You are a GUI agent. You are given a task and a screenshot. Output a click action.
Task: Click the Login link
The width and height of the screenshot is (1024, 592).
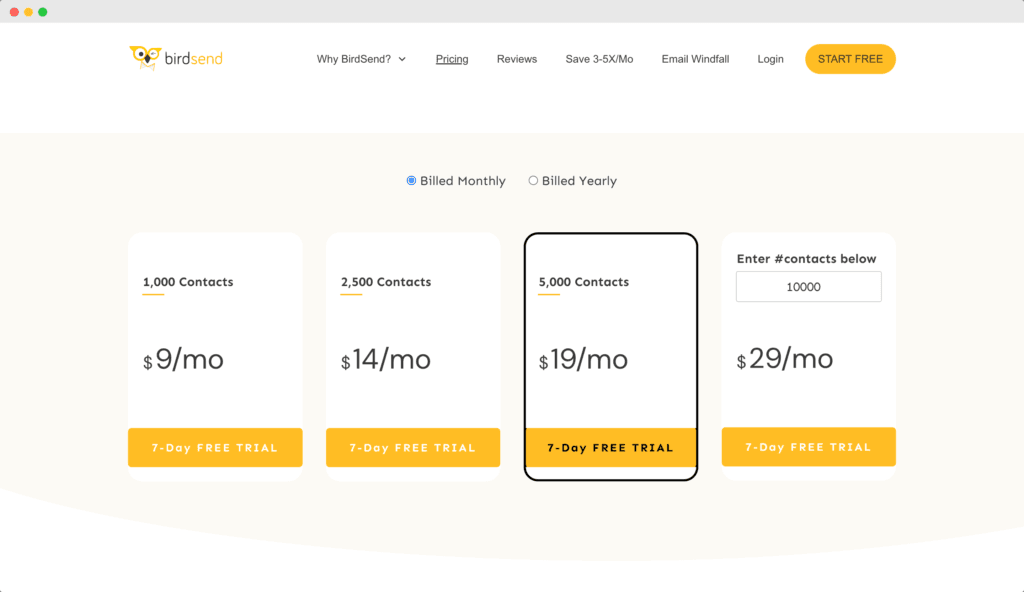pyautogui.click(x=770, y=59)
